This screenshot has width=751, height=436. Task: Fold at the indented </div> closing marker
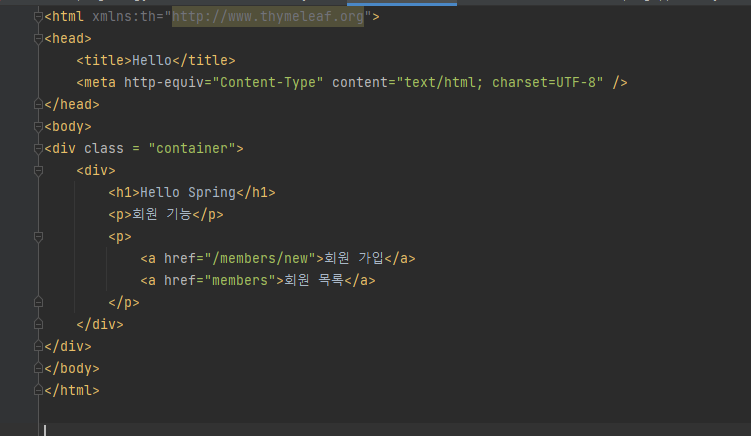tap(39, 324)
